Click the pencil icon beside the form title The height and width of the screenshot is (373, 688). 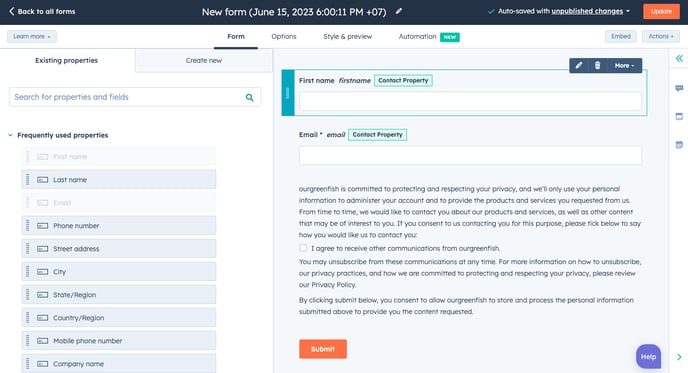pyautogui.click(x=398, y=11)
